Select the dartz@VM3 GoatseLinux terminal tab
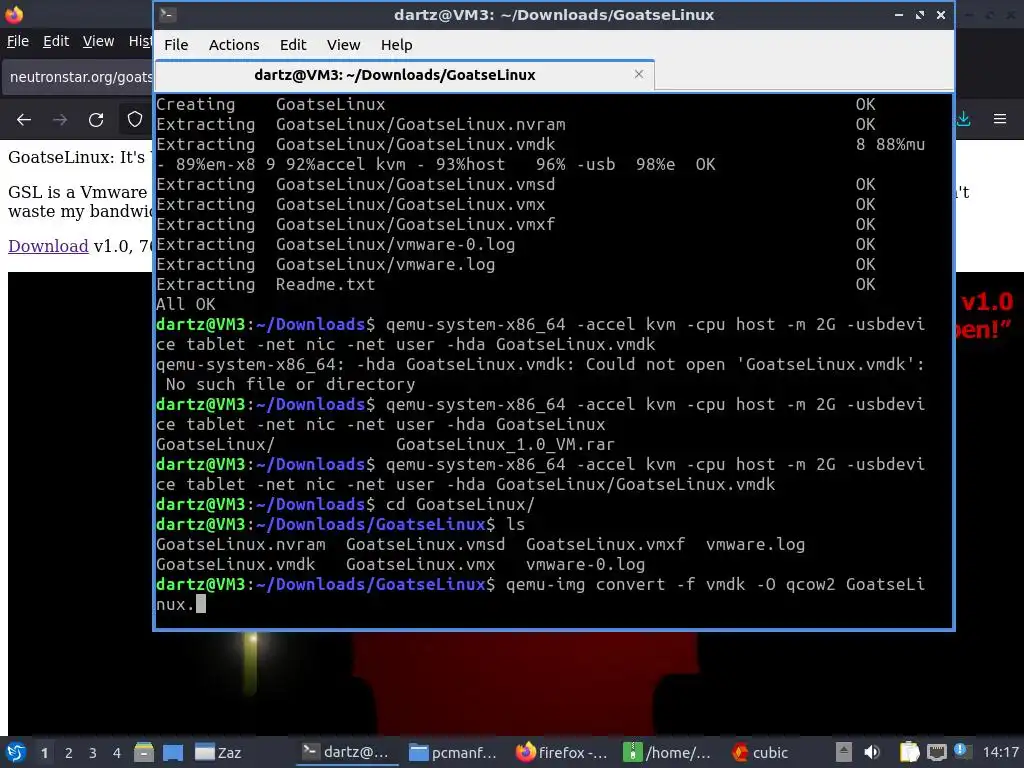Viewport: 1024px width, 768px height. tap(404, 75)
